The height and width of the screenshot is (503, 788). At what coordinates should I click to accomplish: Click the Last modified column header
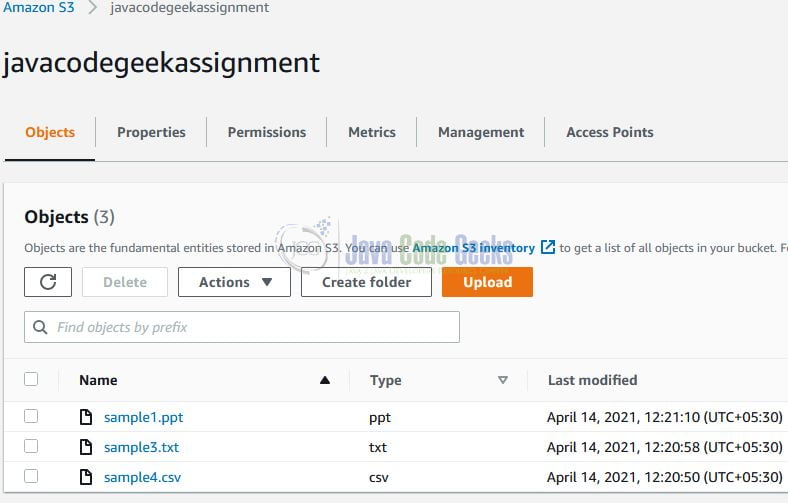tap(593, 380)
